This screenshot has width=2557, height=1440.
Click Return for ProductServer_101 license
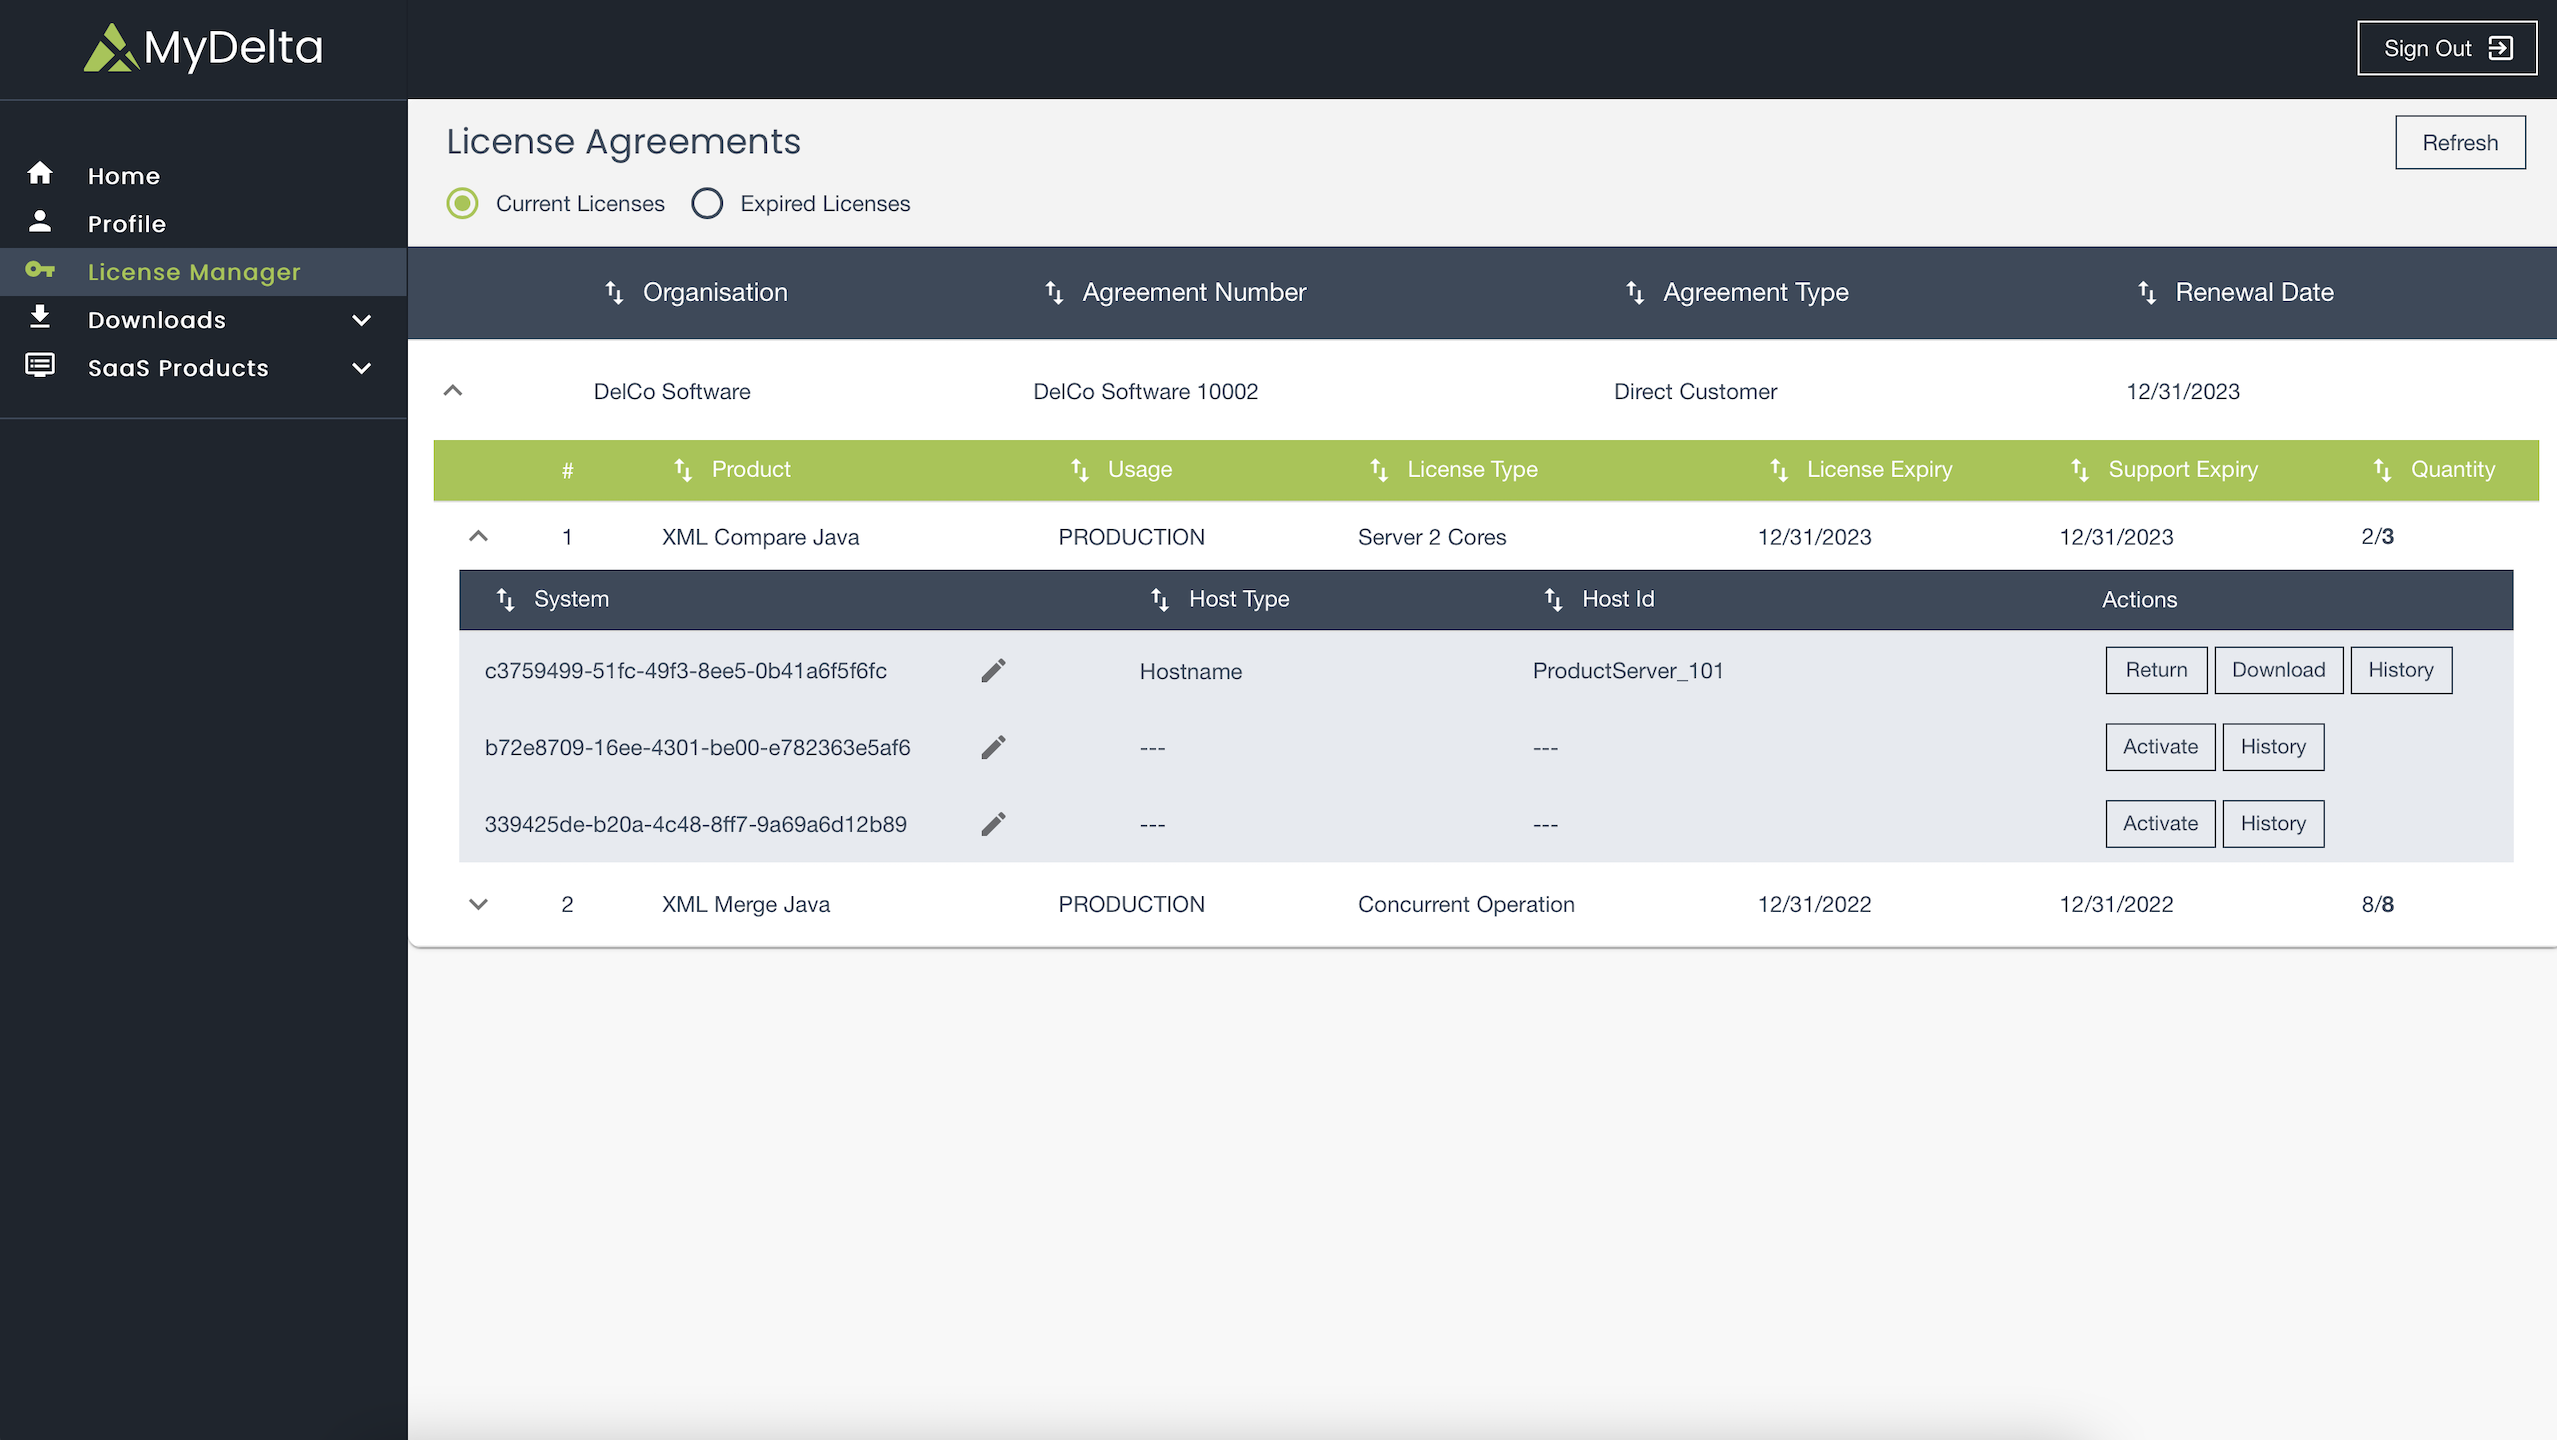(2155, 670)
